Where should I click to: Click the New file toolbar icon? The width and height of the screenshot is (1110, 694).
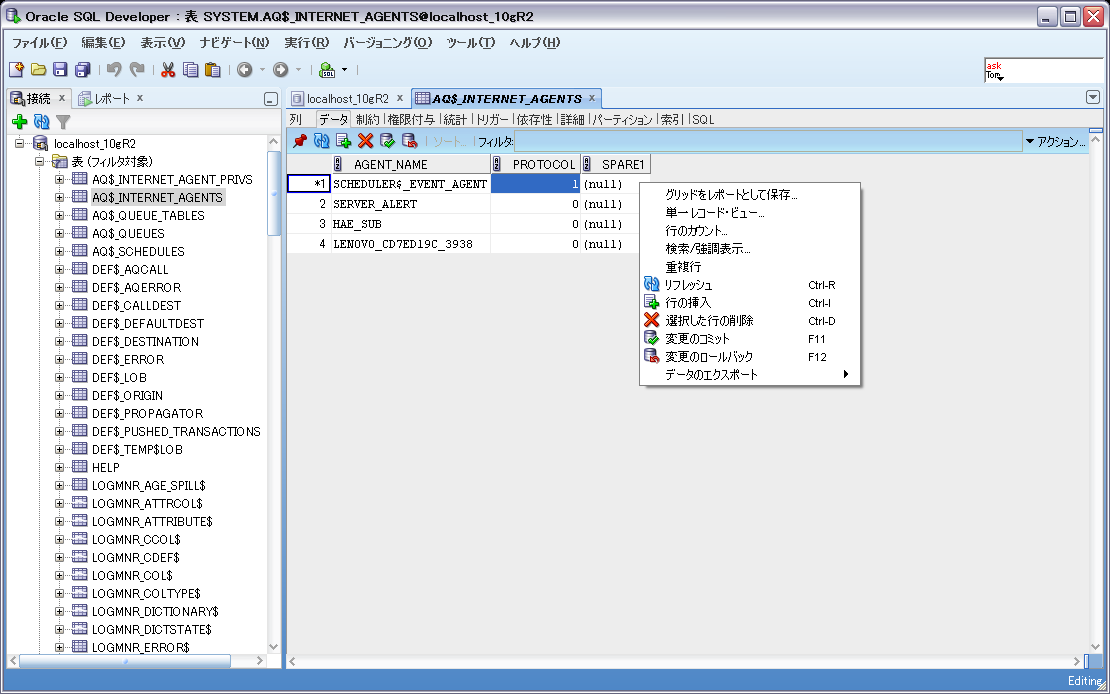tap(16, 69)
